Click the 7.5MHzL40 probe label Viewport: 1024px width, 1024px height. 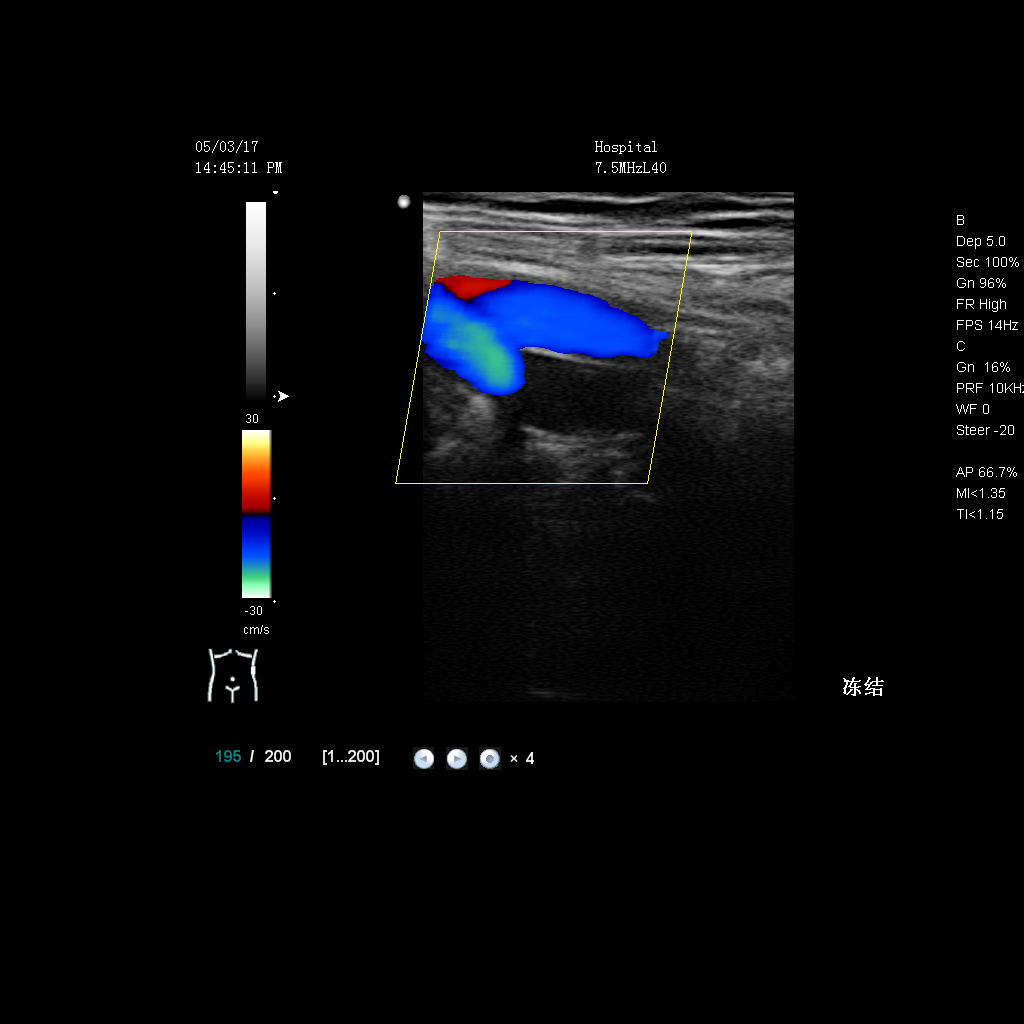630,168
